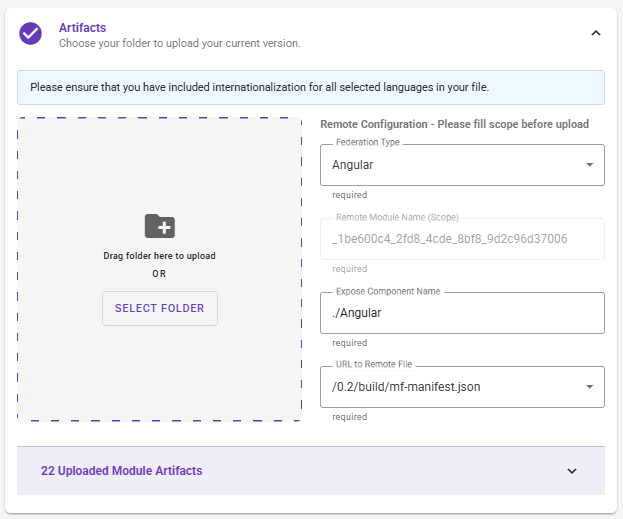Click the 22 Uploaded Module Artifacts title
The width and height of the screenshot is (623, 519).
[x=122, y=471]
